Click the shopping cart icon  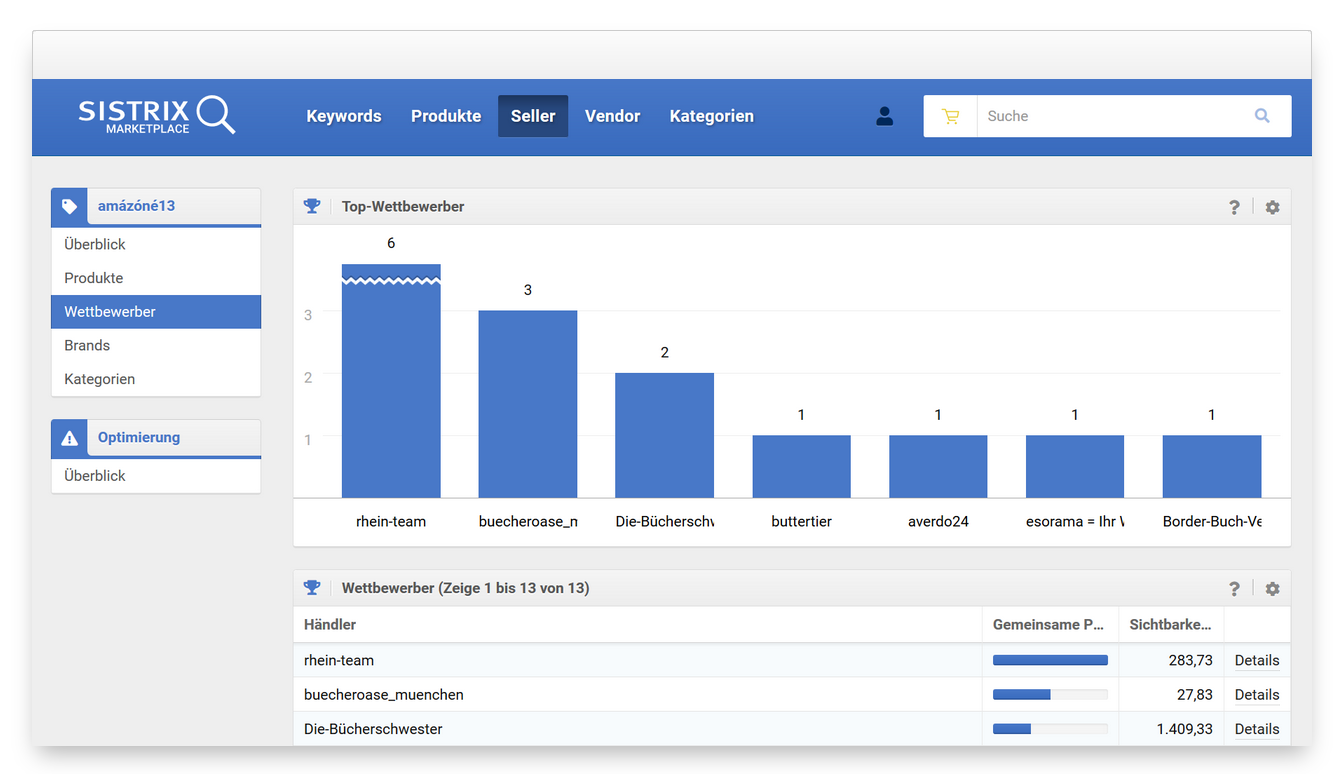[x=950, y=116]
